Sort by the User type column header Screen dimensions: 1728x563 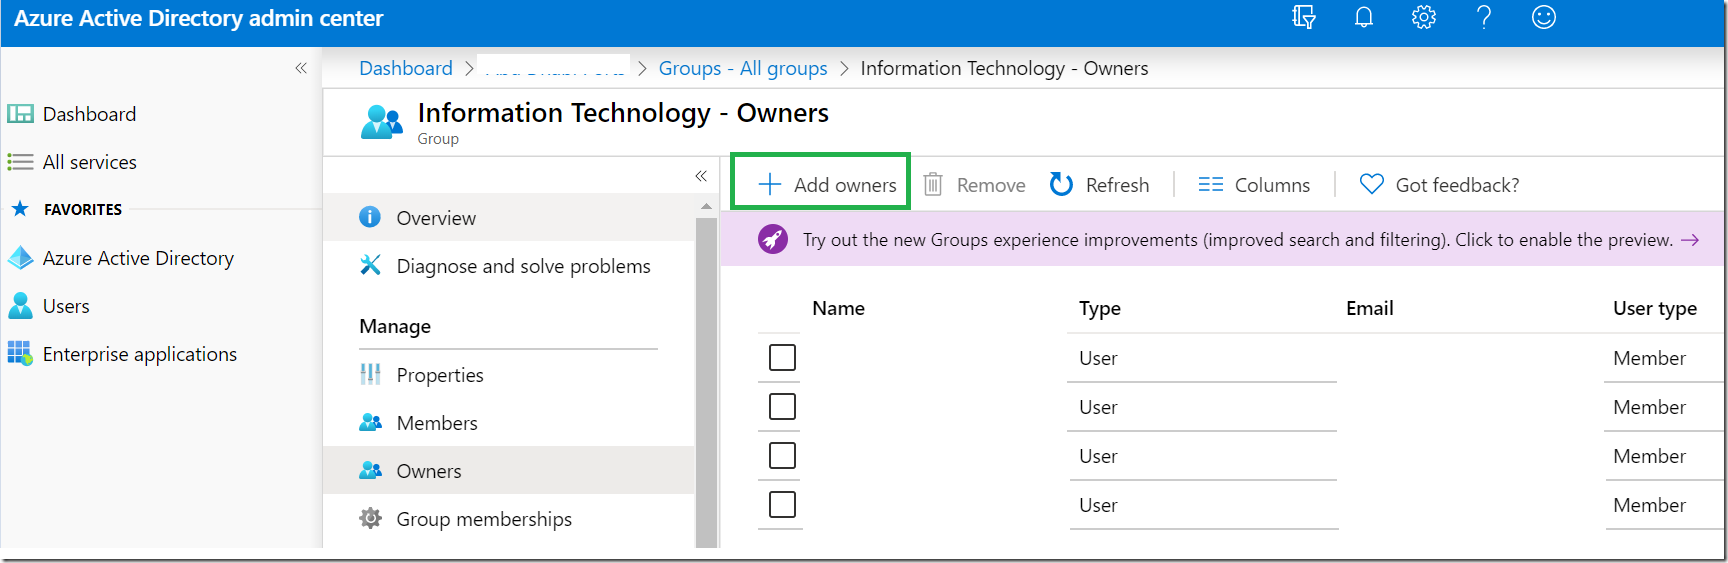click(x=1655, y=308)
